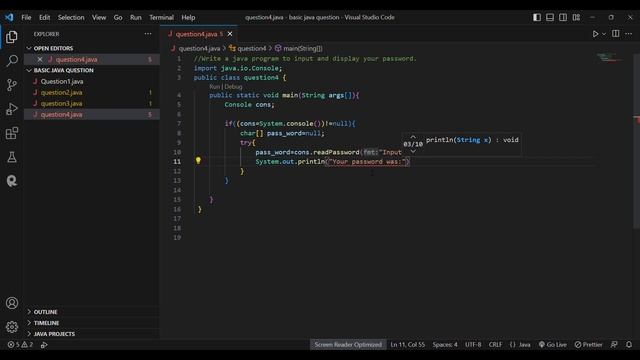
Task: Click the feedback icon in status bar
Action: pos(614,345)
